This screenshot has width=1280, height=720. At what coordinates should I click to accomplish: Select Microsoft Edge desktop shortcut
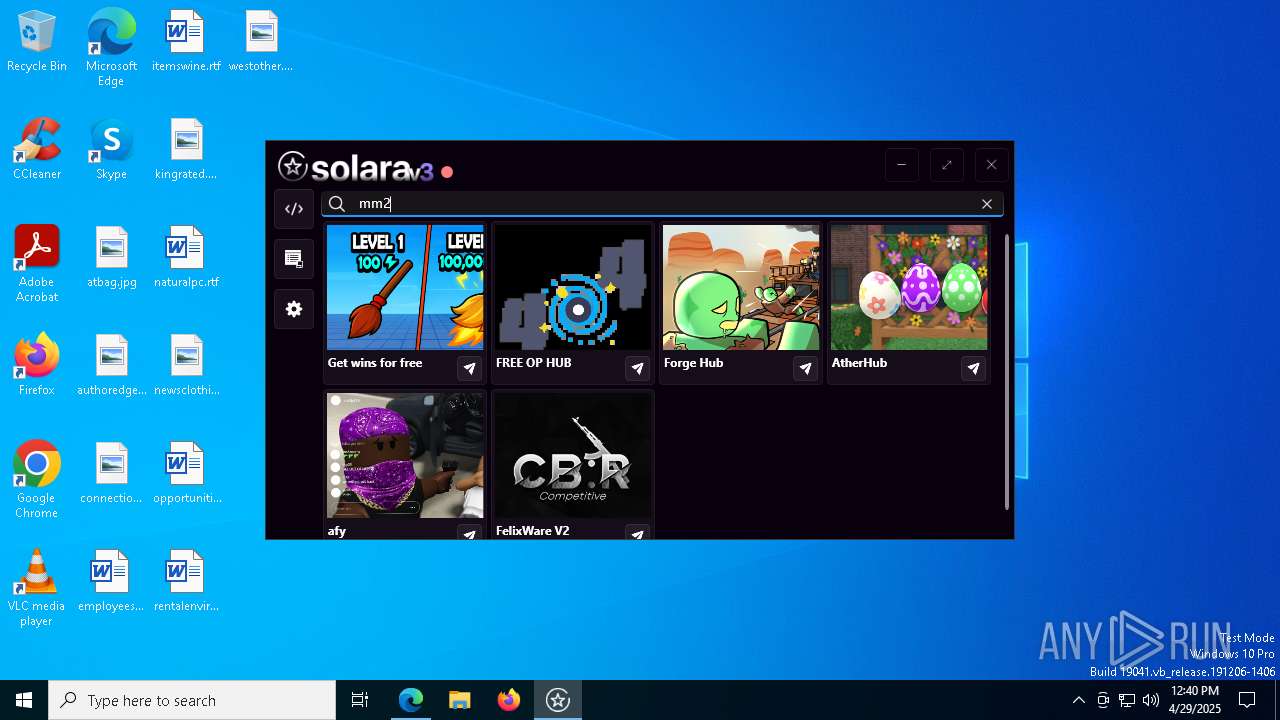point(111,48)
